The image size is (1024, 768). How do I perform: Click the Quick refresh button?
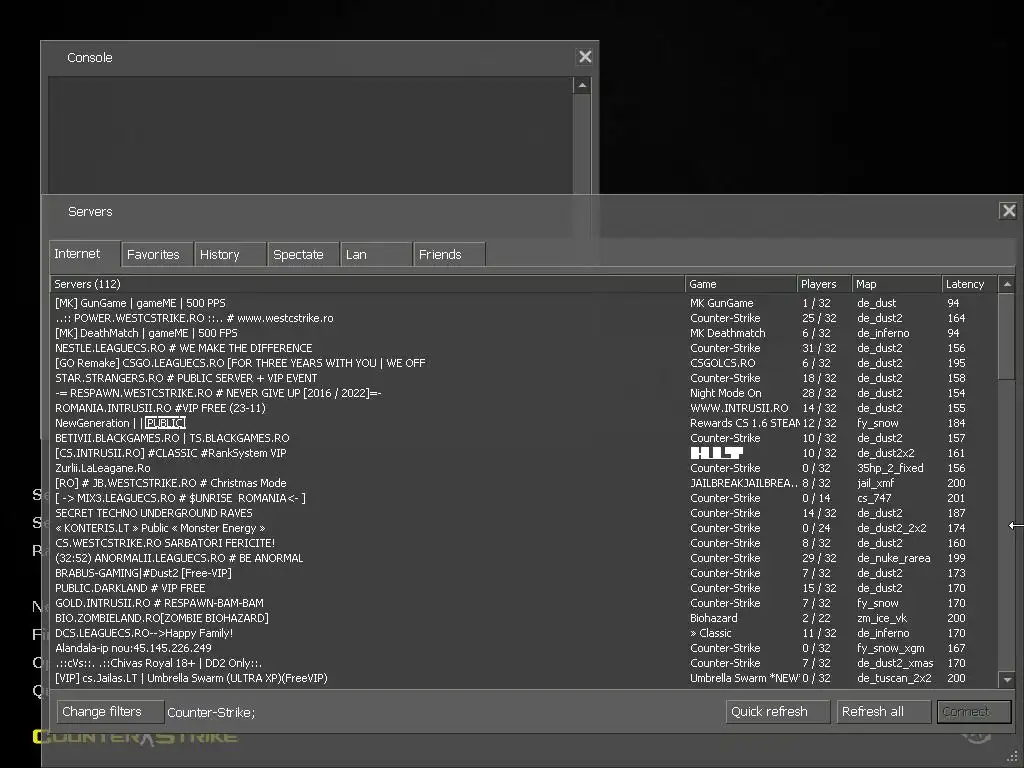(x=777, y=712)
